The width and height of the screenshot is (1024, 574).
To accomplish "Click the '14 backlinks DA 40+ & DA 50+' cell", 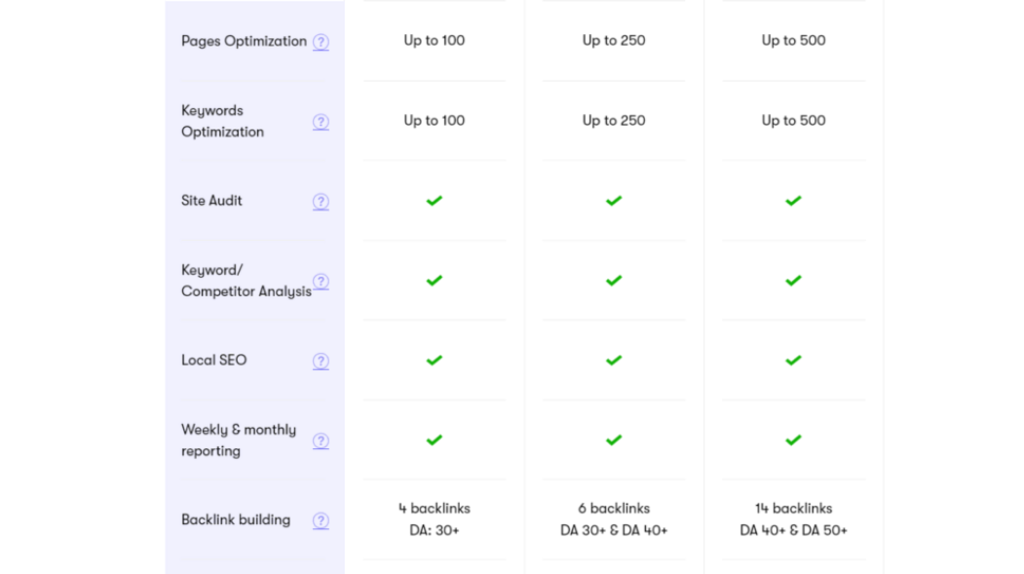I will (x=793, y=519).
